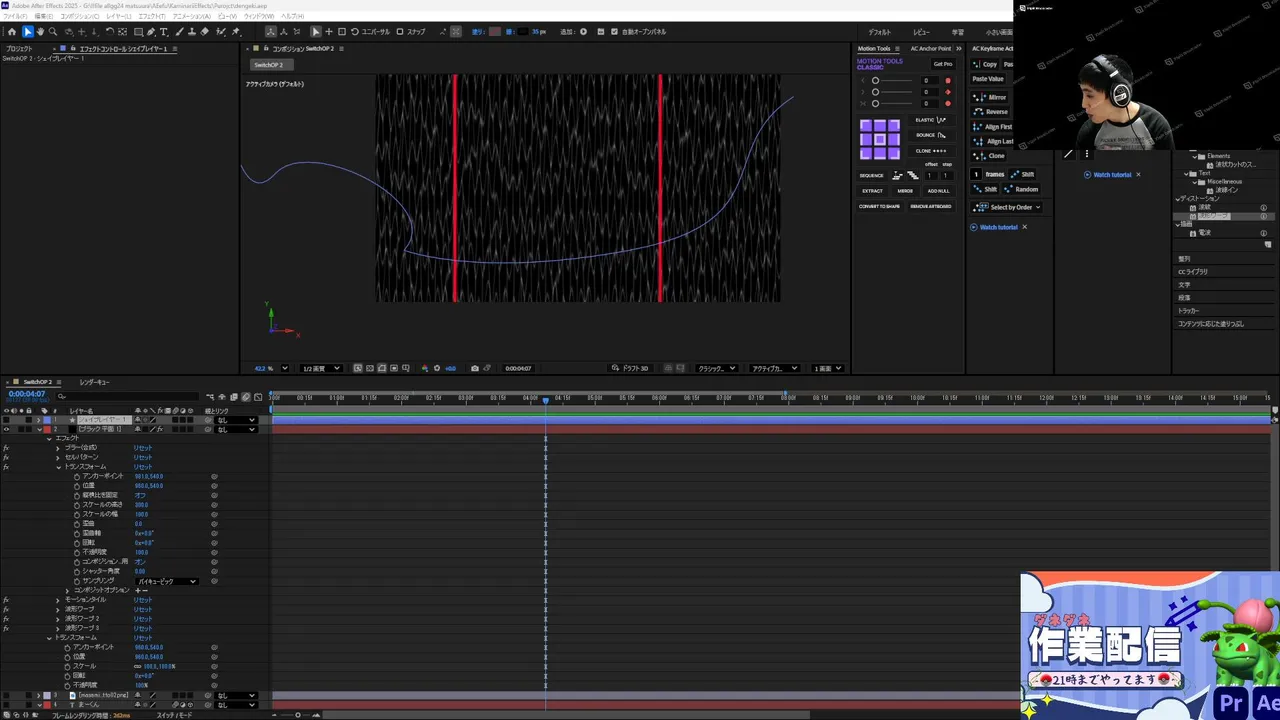The width and height of the screenshot is (1280, 720).
Task: Toggle the スナップ (Snap) checkbox
Action: tap(400, 32)
